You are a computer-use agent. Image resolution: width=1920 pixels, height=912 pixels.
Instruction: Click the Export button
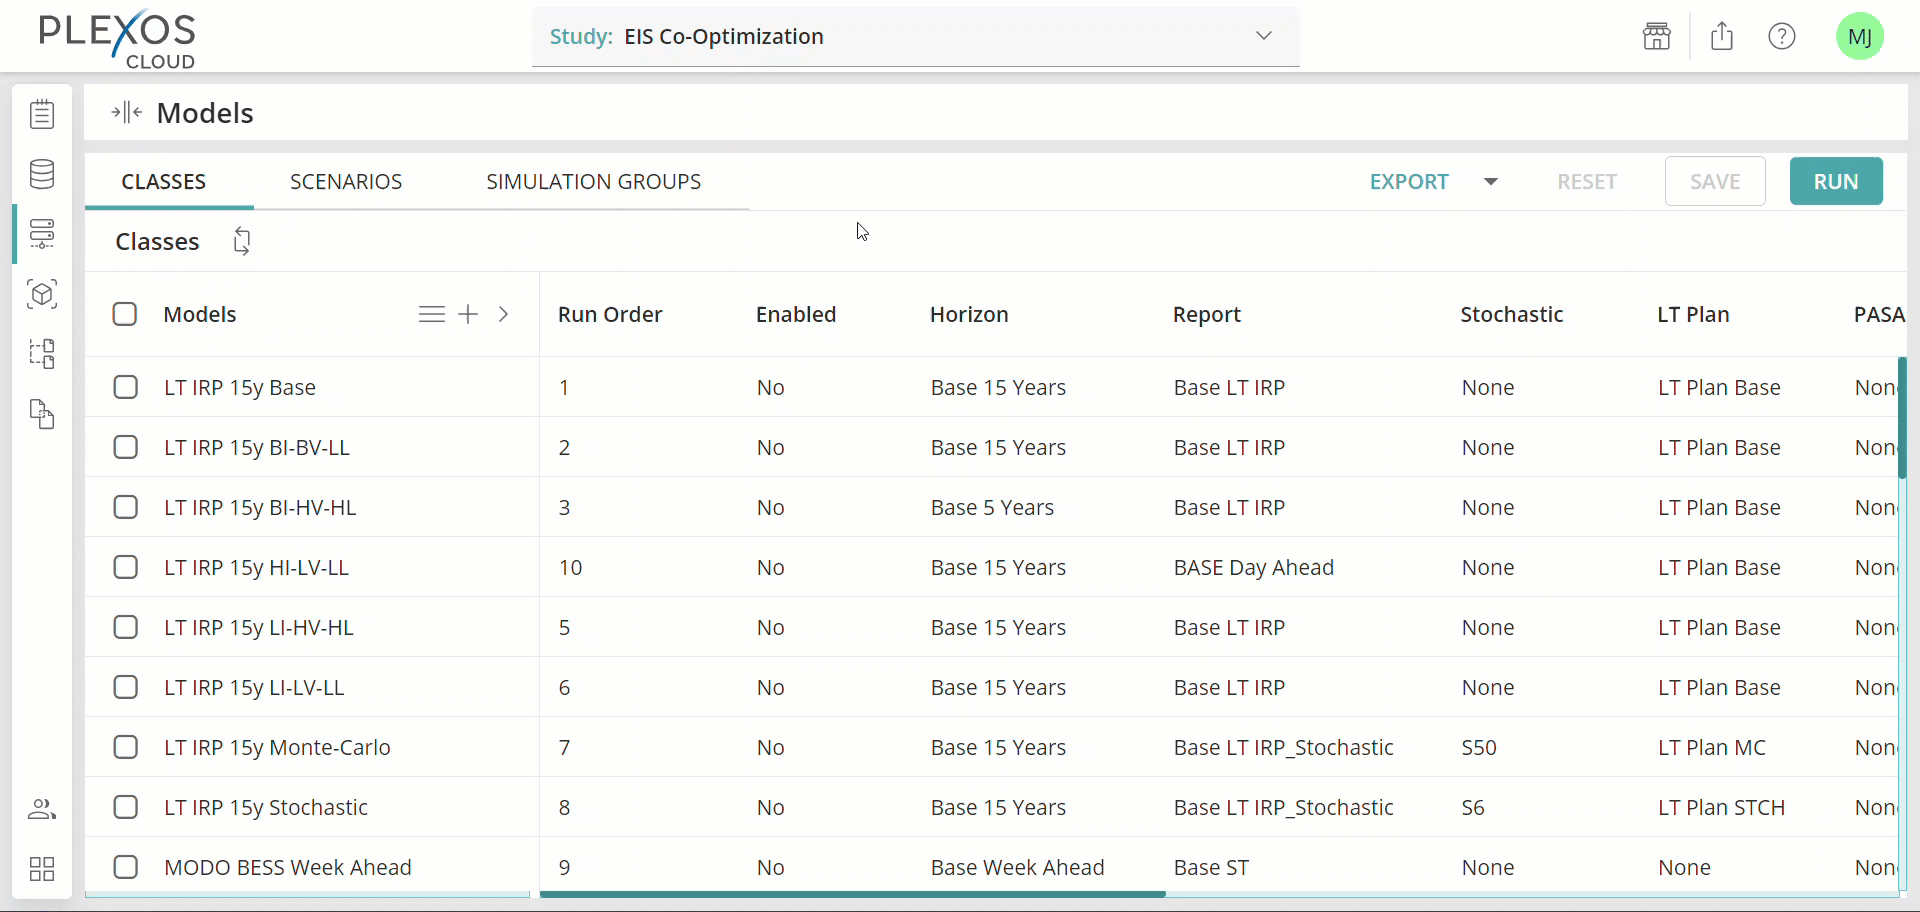pos(1409,182)
